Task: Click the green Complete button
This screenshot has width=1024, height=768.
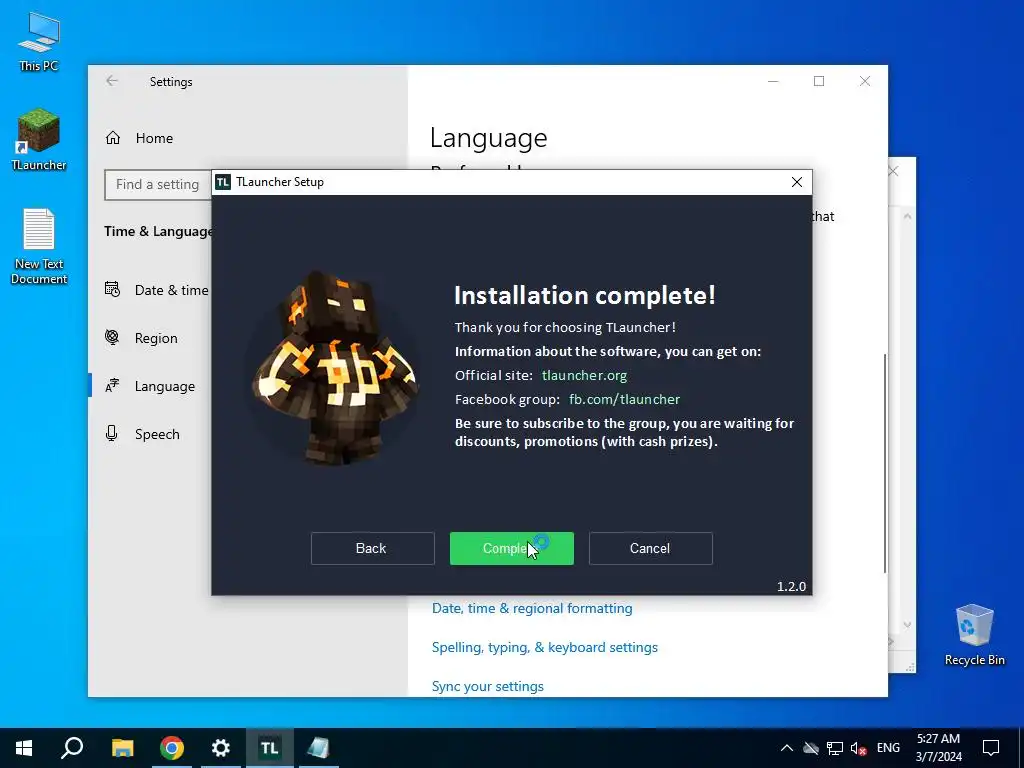Action: 511,548
